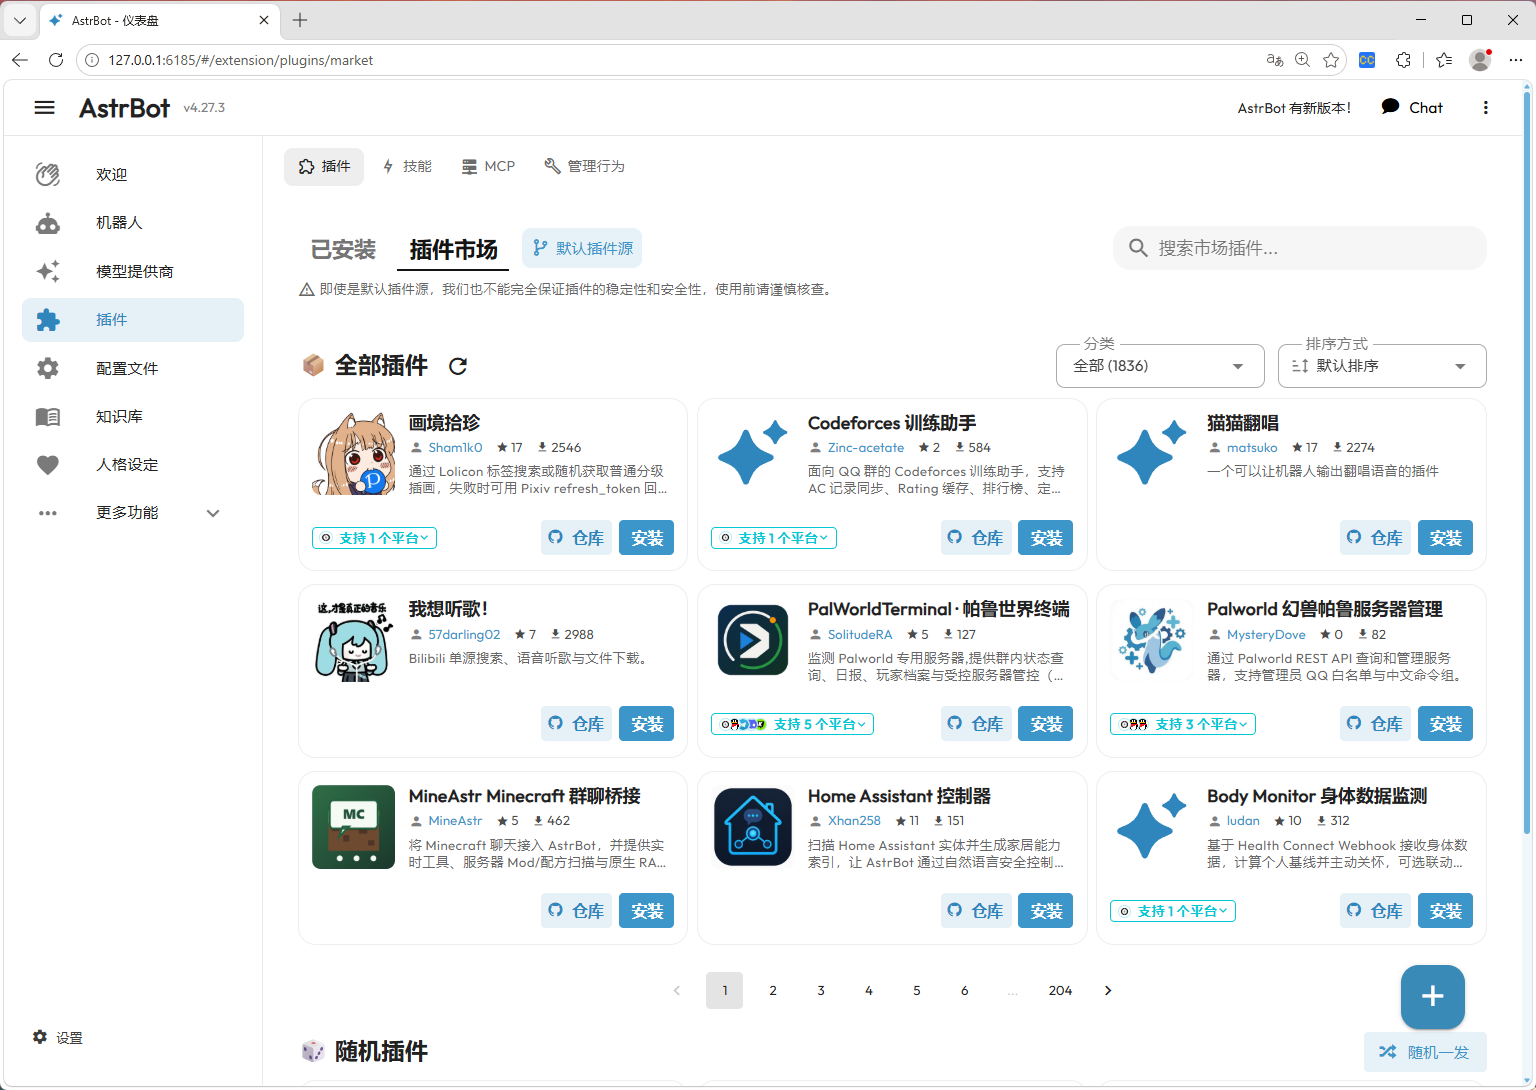This screenshot has width=1536, height=1090.
Task: Open 仓库 for 猫猫翻唱 plugin
Action: tap(1375, 538)
